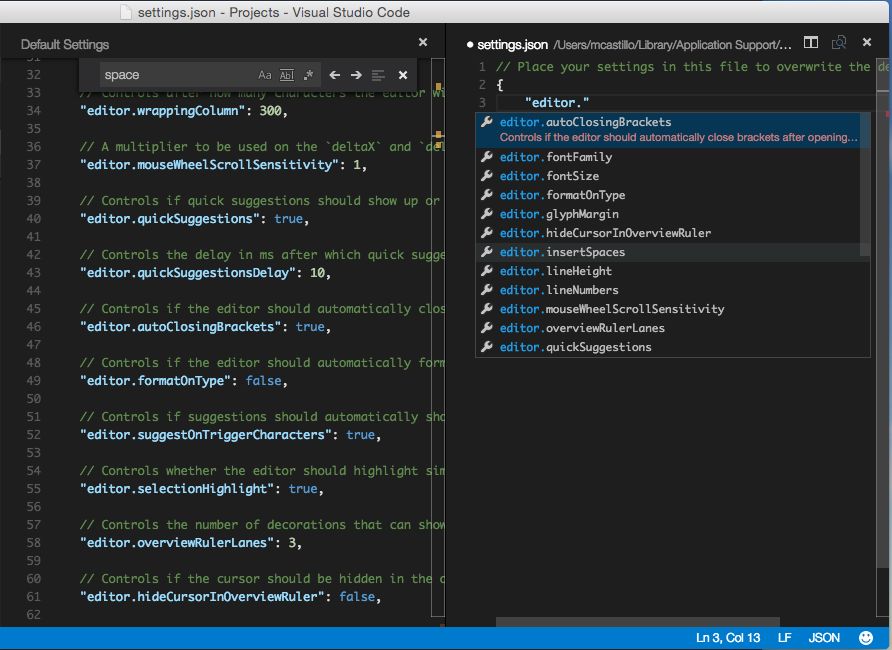Go to previous find match
Viewport: 892px width, 650px height.
(x=334, y=75)
